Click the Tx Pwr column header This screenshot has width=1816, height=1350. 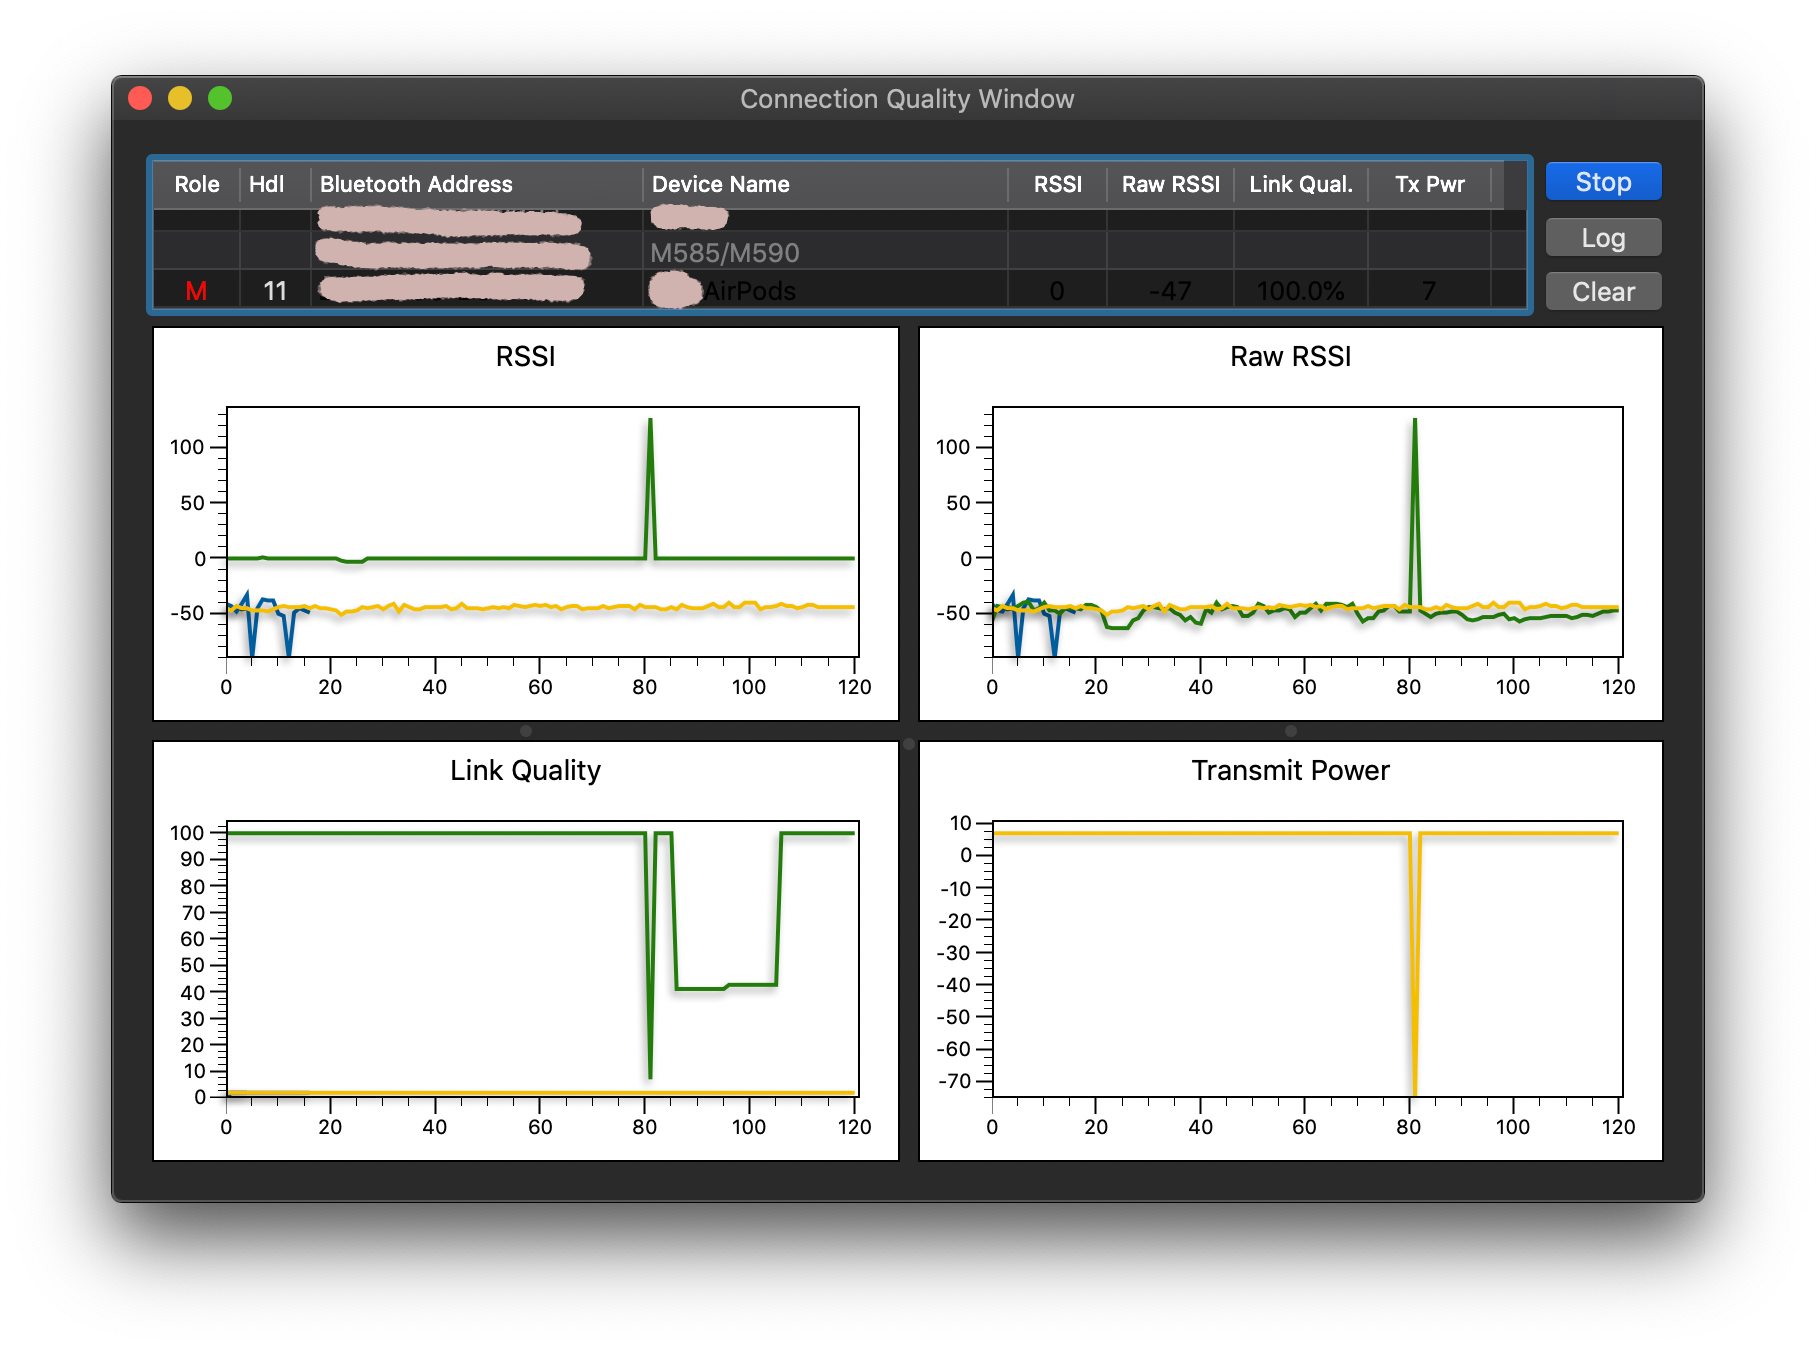tap(1429, 185)
